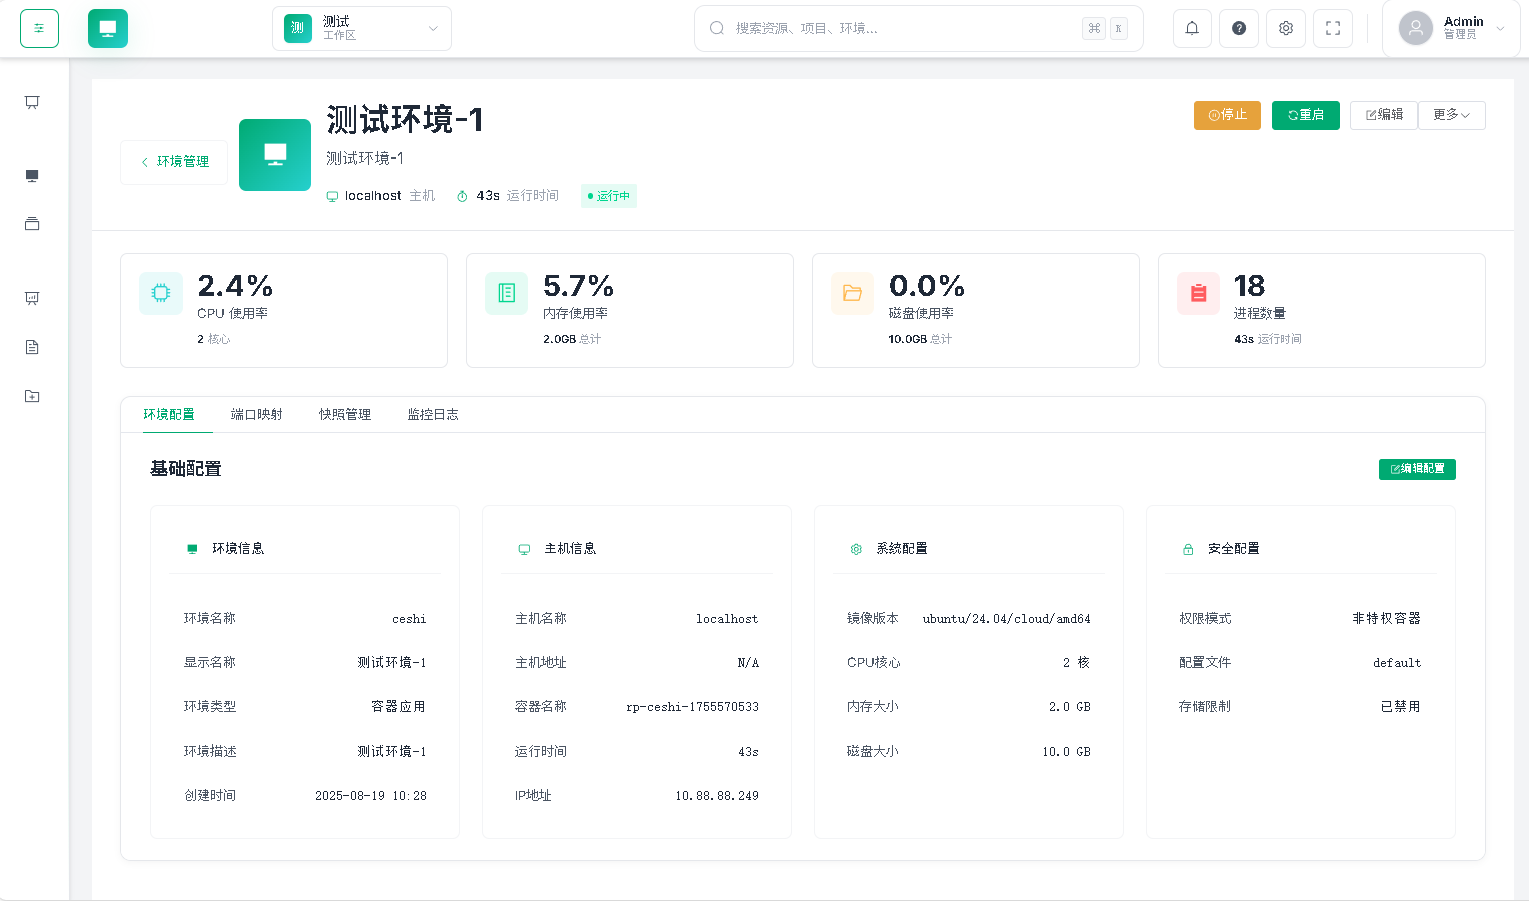Click the 编辑 button in header
This screenshot has height=901, width=1529.
point(1384,115)
